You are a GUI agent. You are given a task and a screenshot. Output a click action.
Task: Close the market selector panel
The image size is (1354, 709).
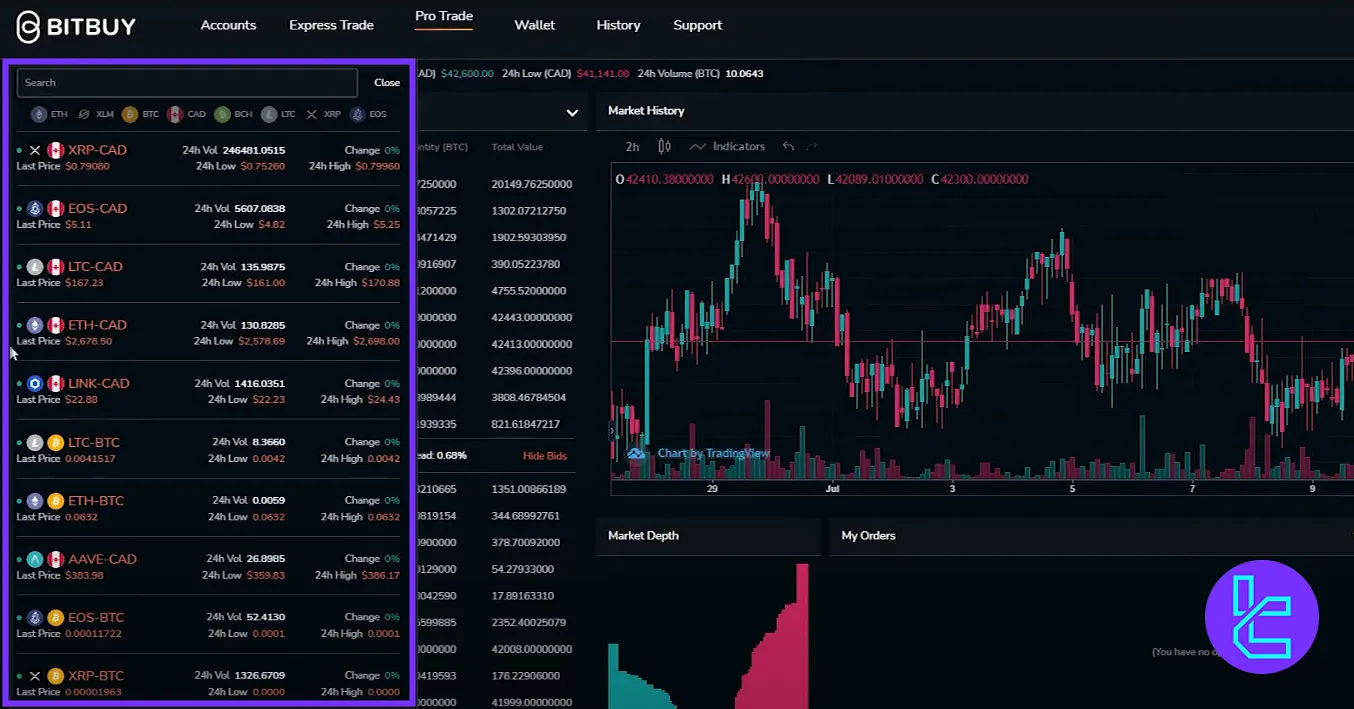[387, 83]
